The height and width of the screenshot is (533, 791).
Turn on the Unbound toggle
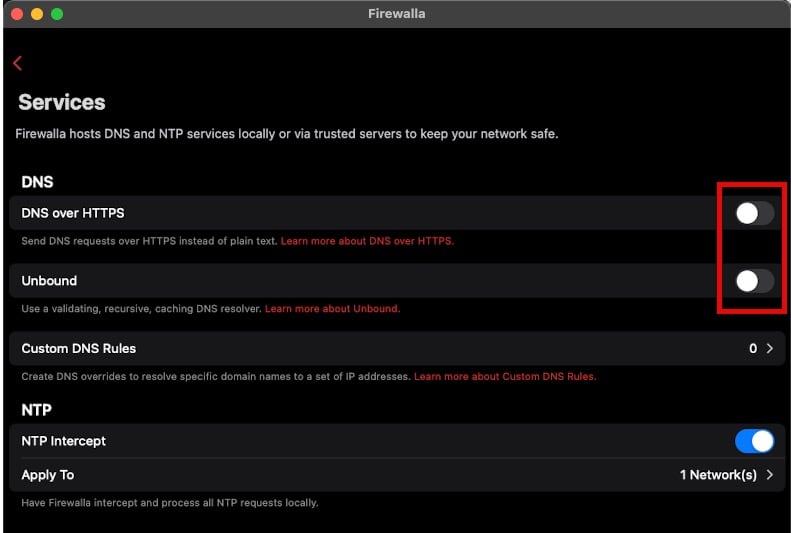tap(754, 281)
